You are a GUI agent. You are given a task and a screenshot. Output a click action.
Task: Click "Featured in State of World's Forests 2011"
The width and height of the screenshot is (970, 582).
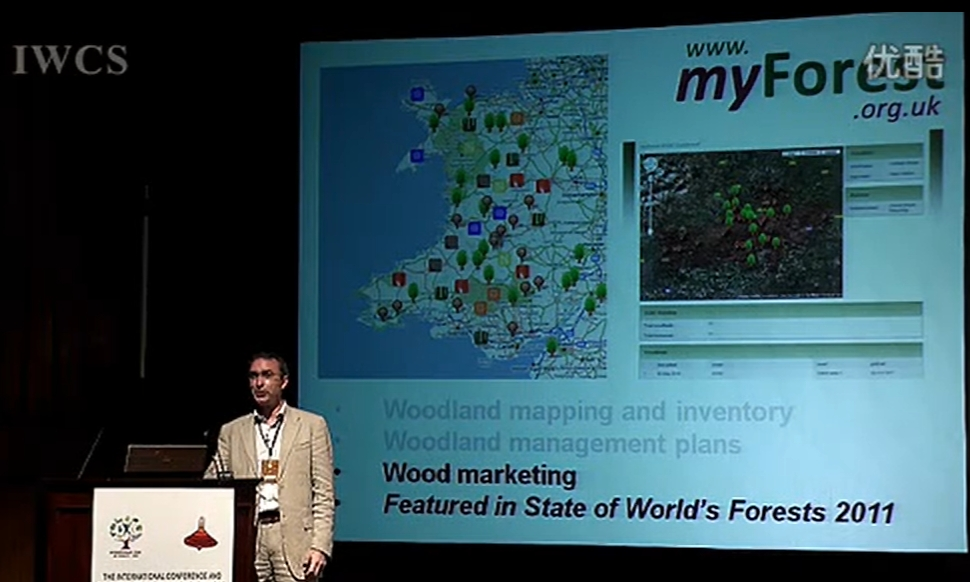(639, 509)
